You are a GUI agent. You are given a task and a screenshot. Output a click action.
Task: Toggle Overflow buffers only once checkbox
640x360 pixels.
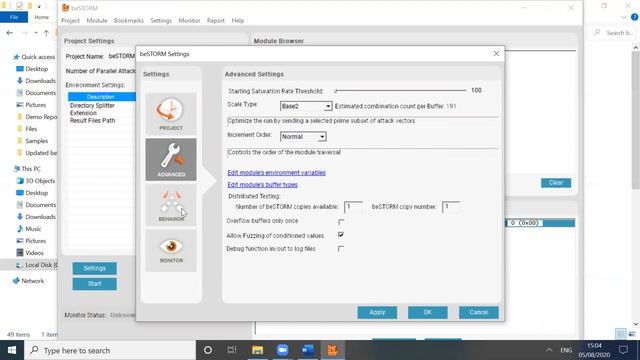point(341,222)
